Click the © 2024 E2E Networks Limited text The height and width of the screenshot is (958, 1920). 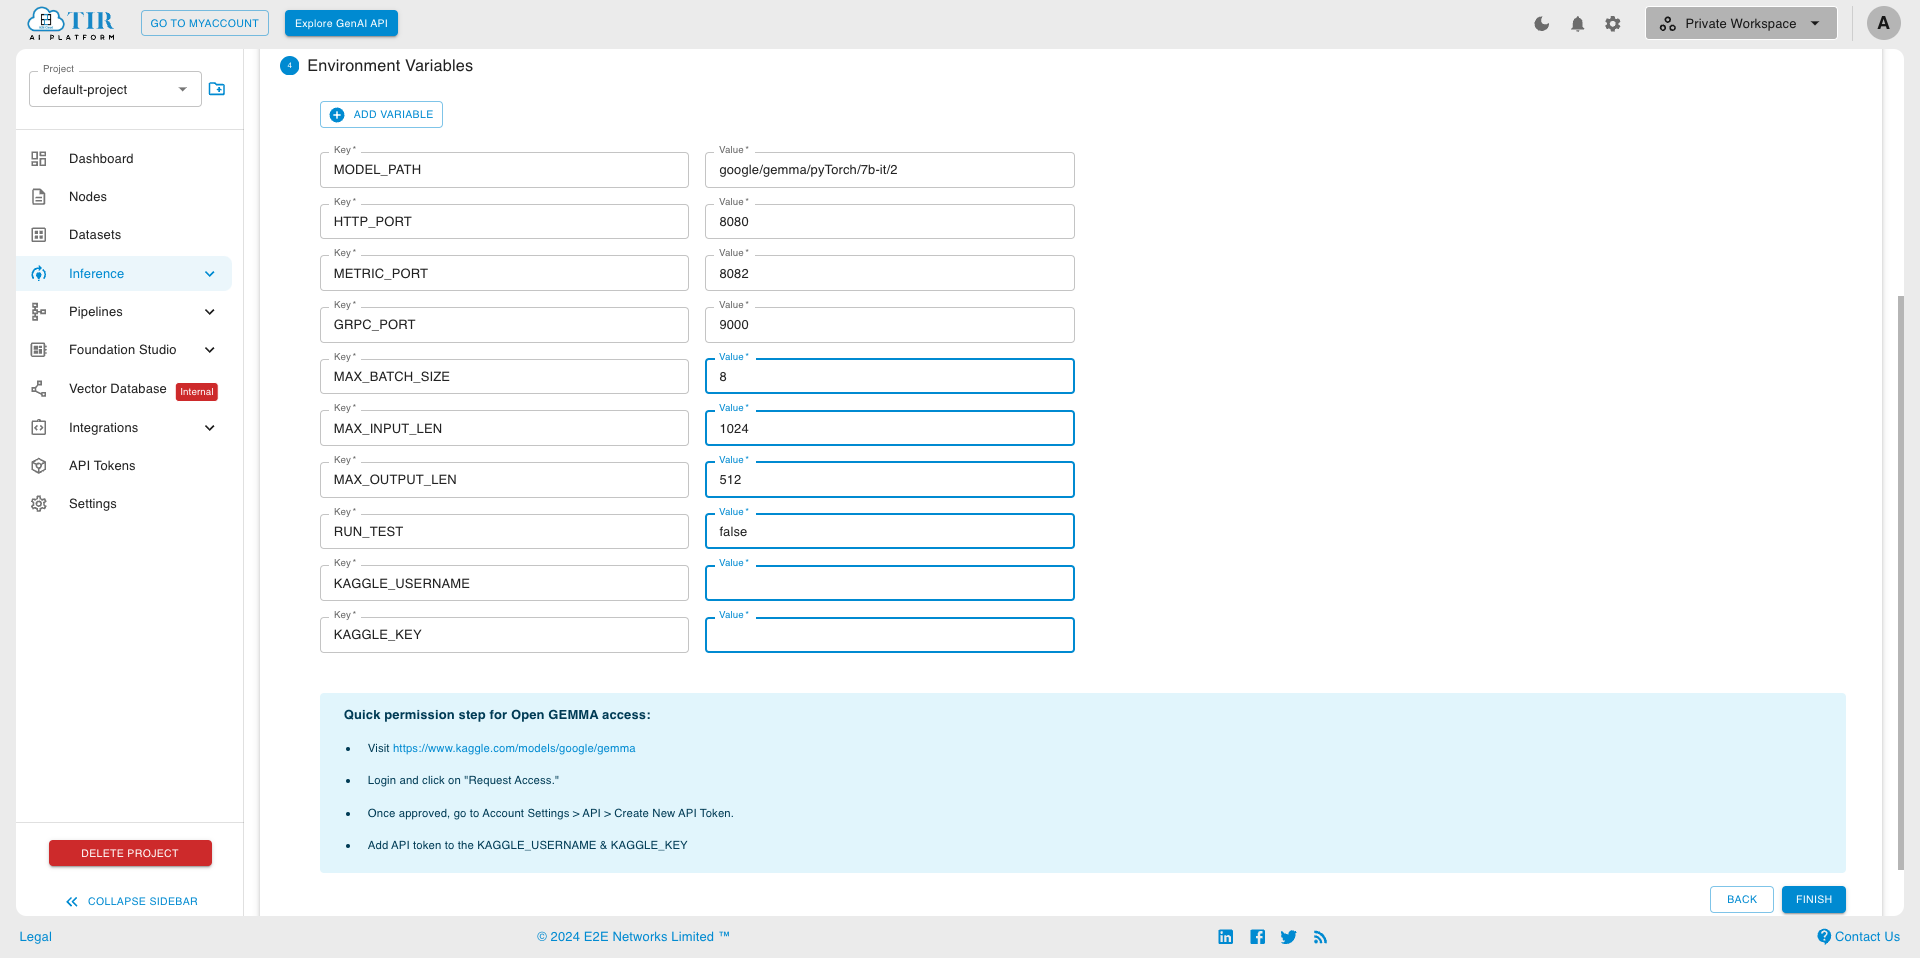pyautogui.click(x=633, y=937)
